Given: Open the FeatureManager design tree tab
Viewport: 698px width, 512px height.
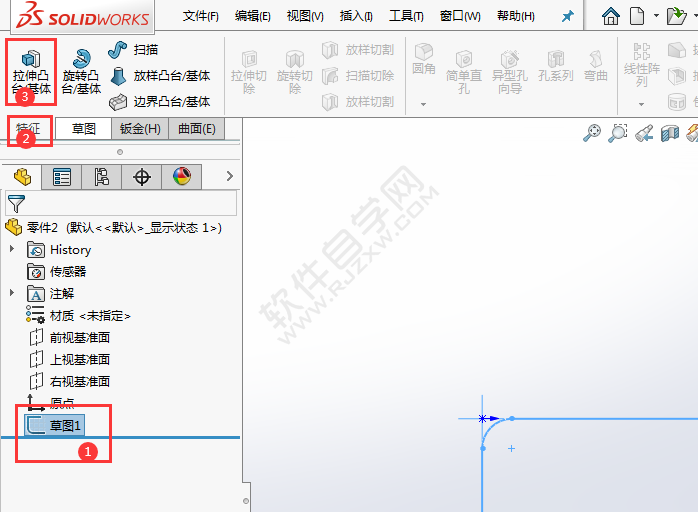Looking at the screenshot, I should [x=22, y=177].
